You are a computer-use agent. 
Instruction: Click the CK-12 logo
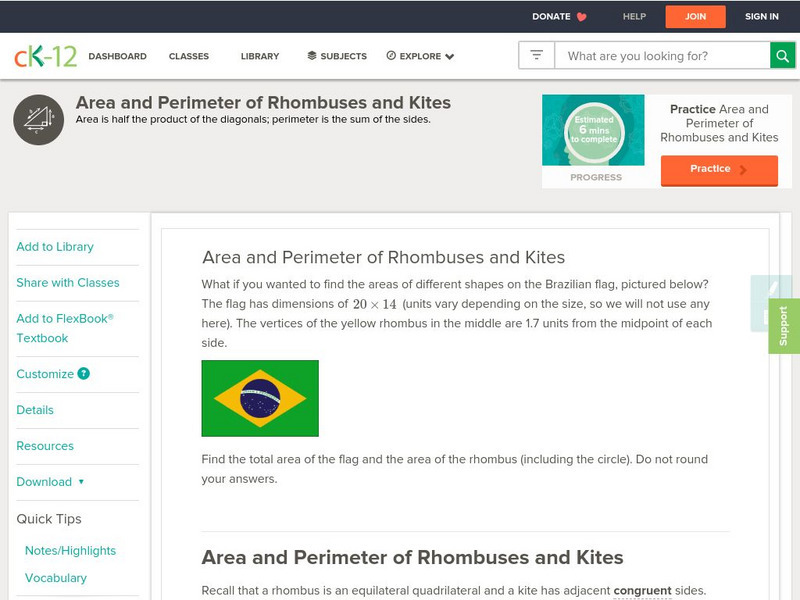coord(46,56)
